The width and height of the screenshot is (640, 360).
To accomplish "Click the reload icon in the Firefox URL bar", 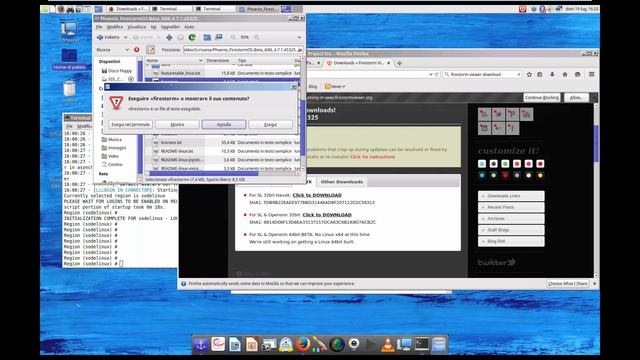I will (437, 75).
